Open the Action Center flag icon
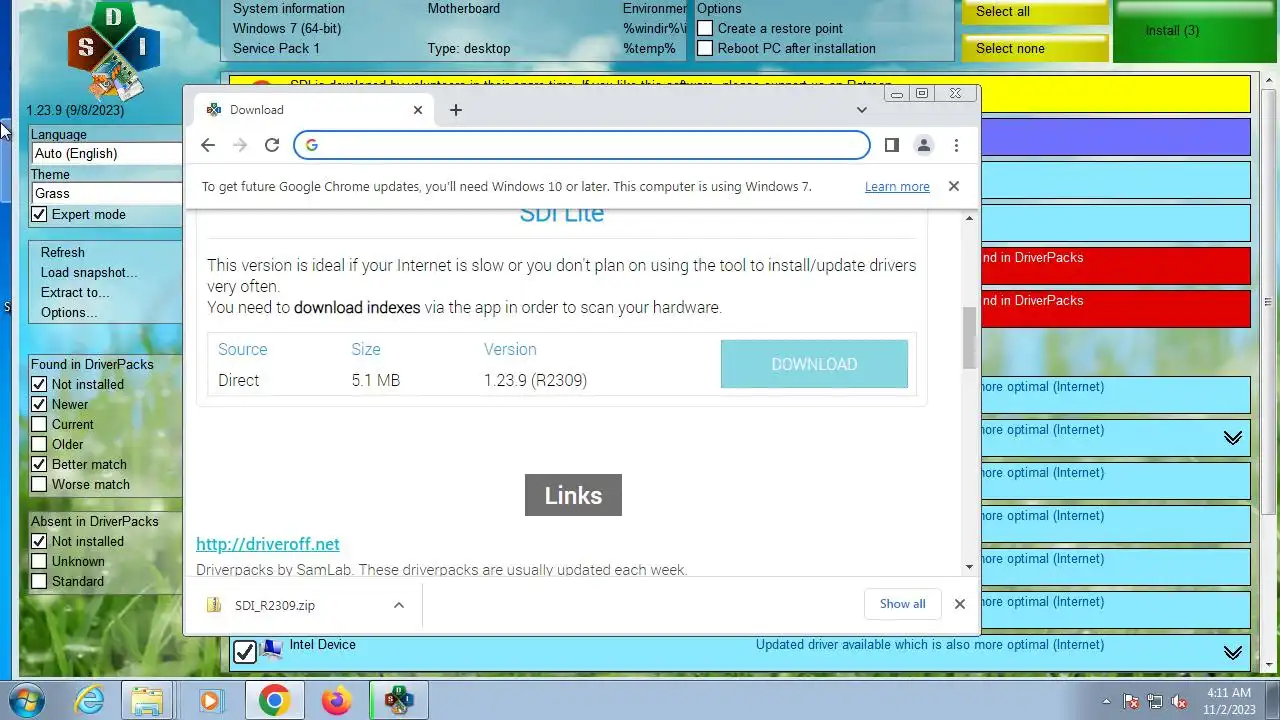Viewport: 1280px width, 720px height. [x=1131, y=701]
